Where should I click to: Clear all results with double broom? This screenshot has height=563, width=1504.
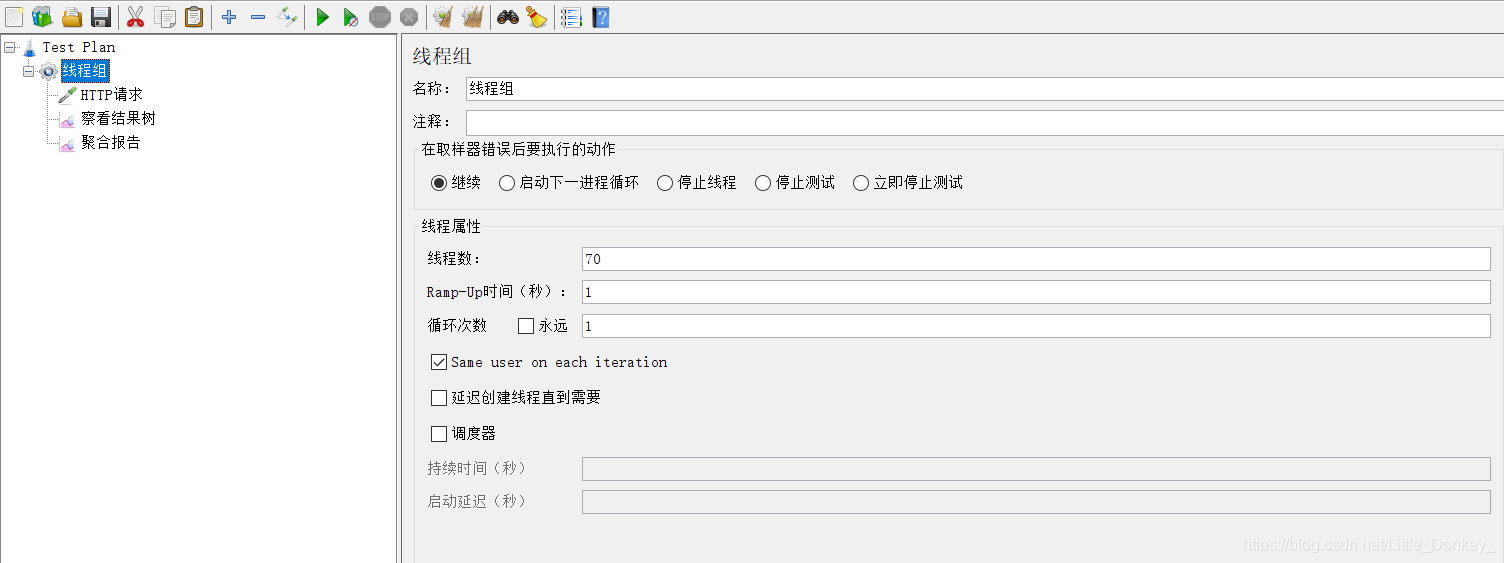click(x=473, y=17)
